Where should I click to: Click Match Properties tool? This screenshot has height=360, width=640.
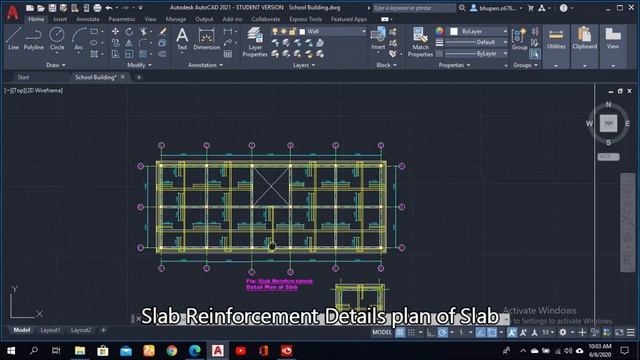click(x=420, y=42)
